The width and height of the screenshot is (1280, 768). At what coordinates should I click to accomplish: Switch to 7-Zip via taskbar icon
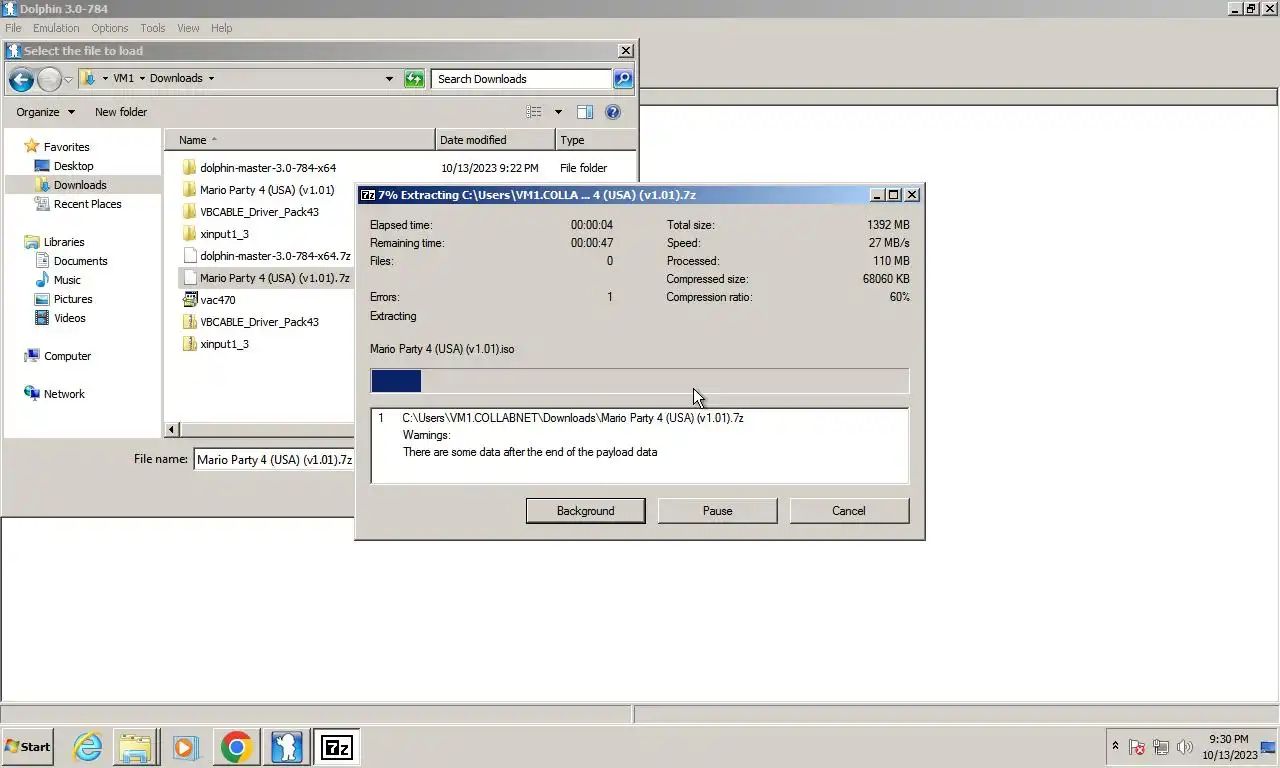pyautogui.click(x=336, y=747)
